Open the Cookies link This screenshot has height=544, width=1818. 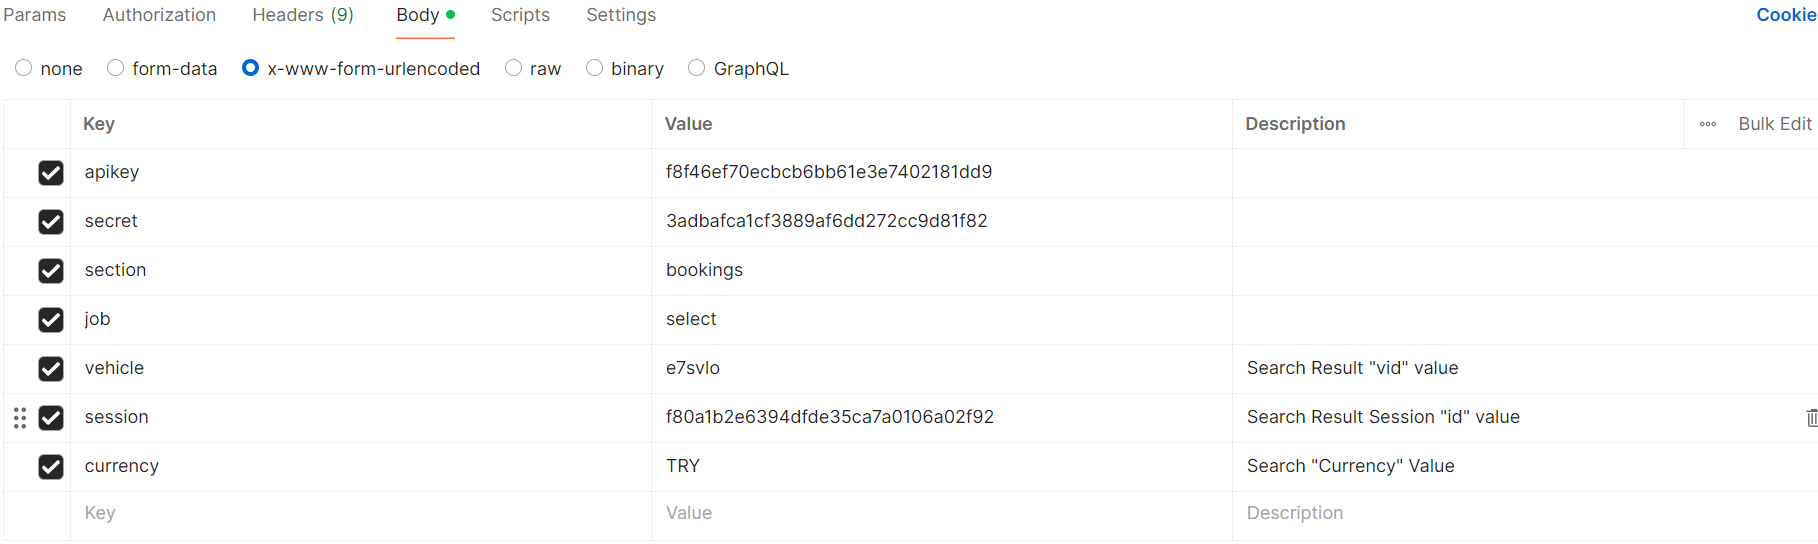(x=1786, y=15)
